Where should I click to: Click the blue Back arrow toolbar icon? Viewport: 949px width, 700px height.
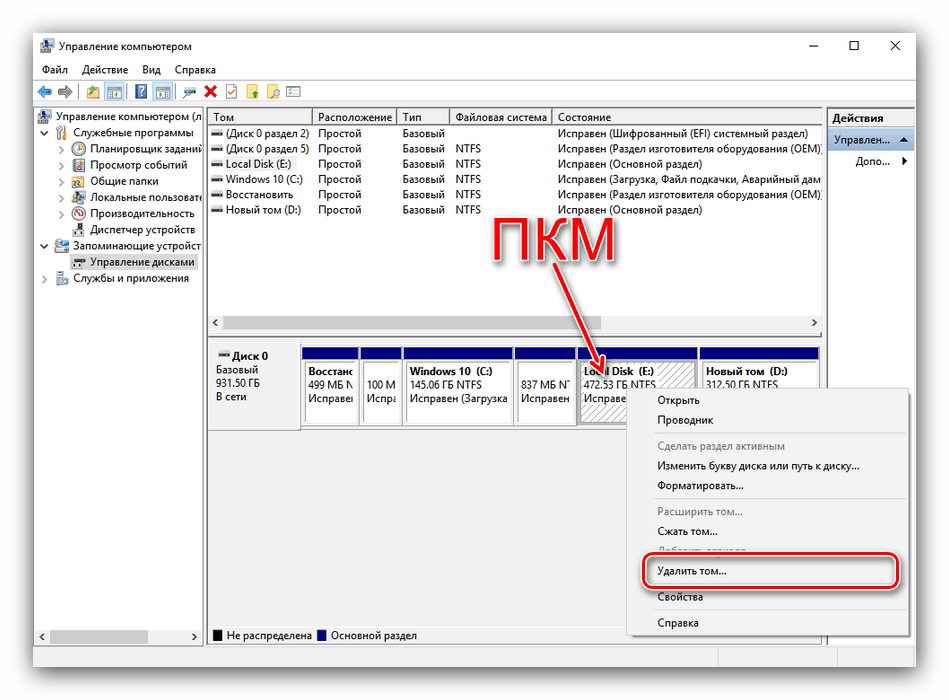(45, 91)
